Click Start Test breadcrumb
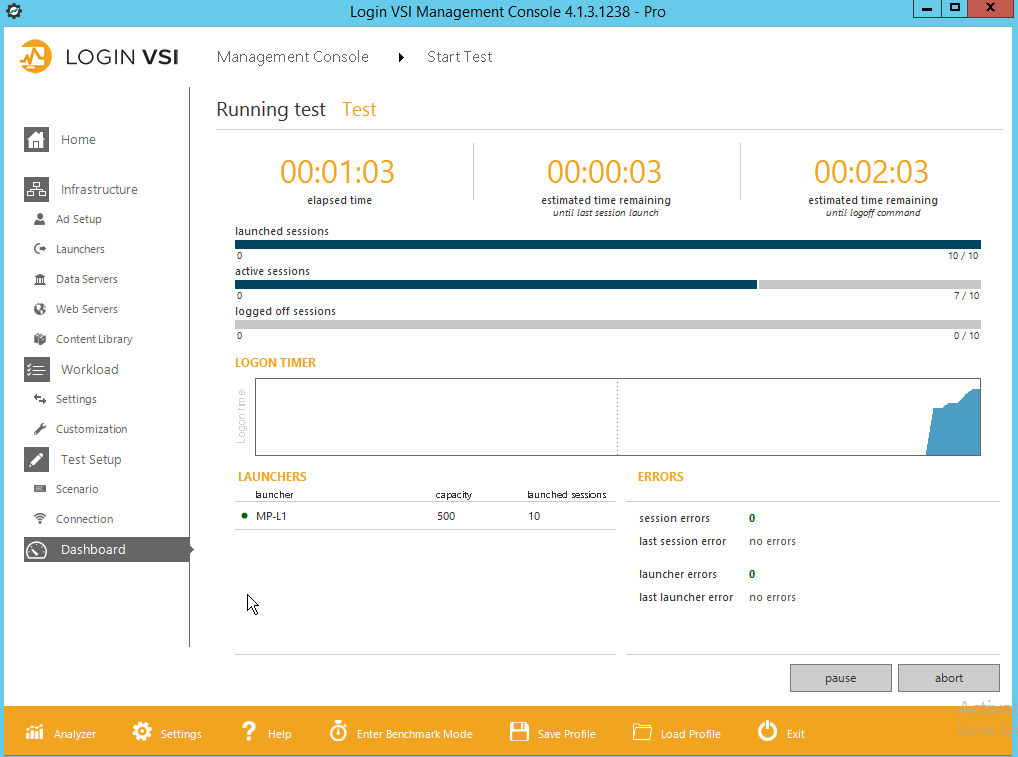1018x757 pixels. point(459,57)
